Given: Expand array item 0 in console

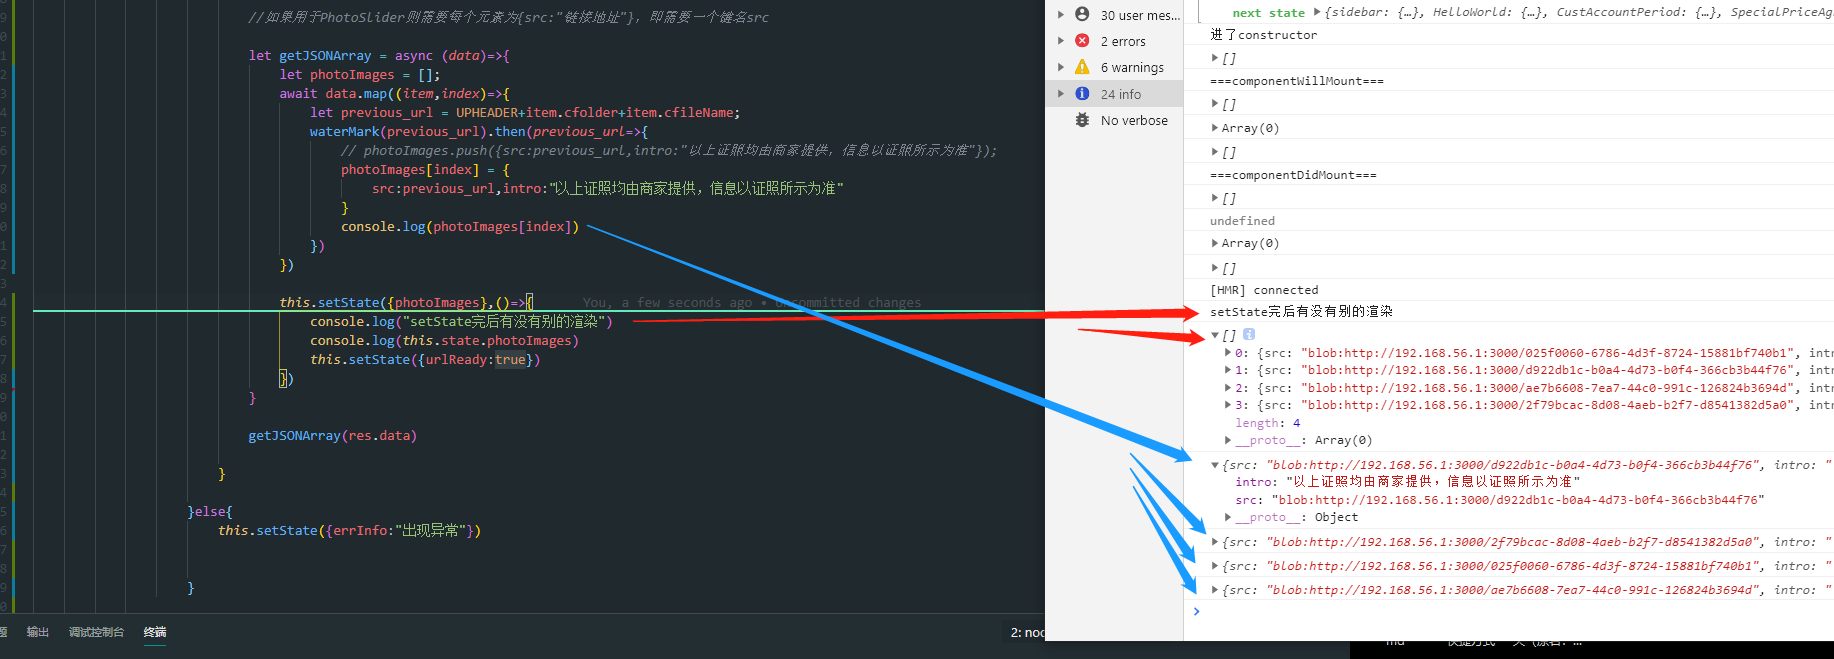Looking at the screenshot, I should [x=1228, y=353].
